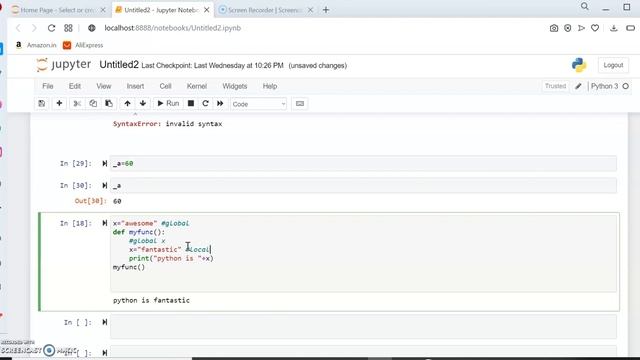Move selected cell up with the arrow
Image resolution: width=640 pixels, height=360 pixels.
(x=127, y=104)
